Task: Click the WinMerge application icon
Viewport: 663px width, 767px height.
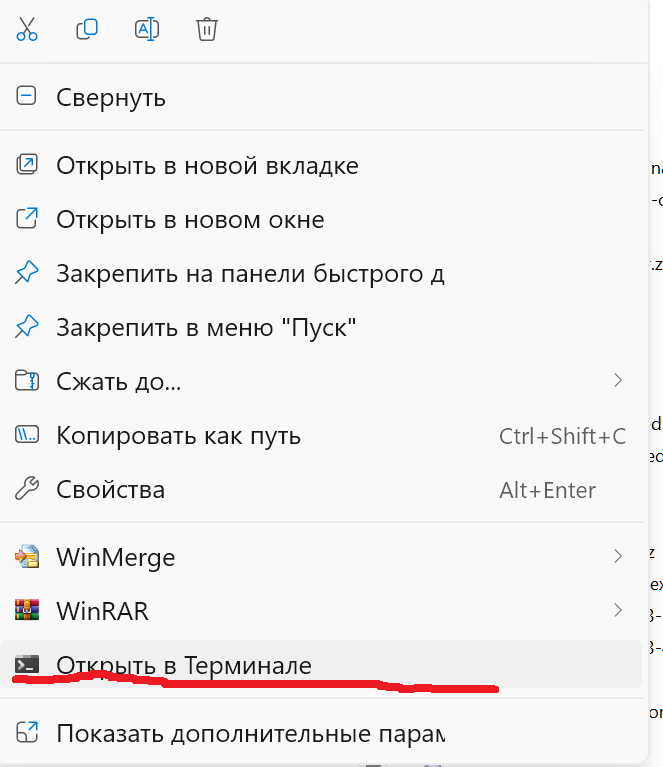Action: pyautogui.click(x=27, y=556)
